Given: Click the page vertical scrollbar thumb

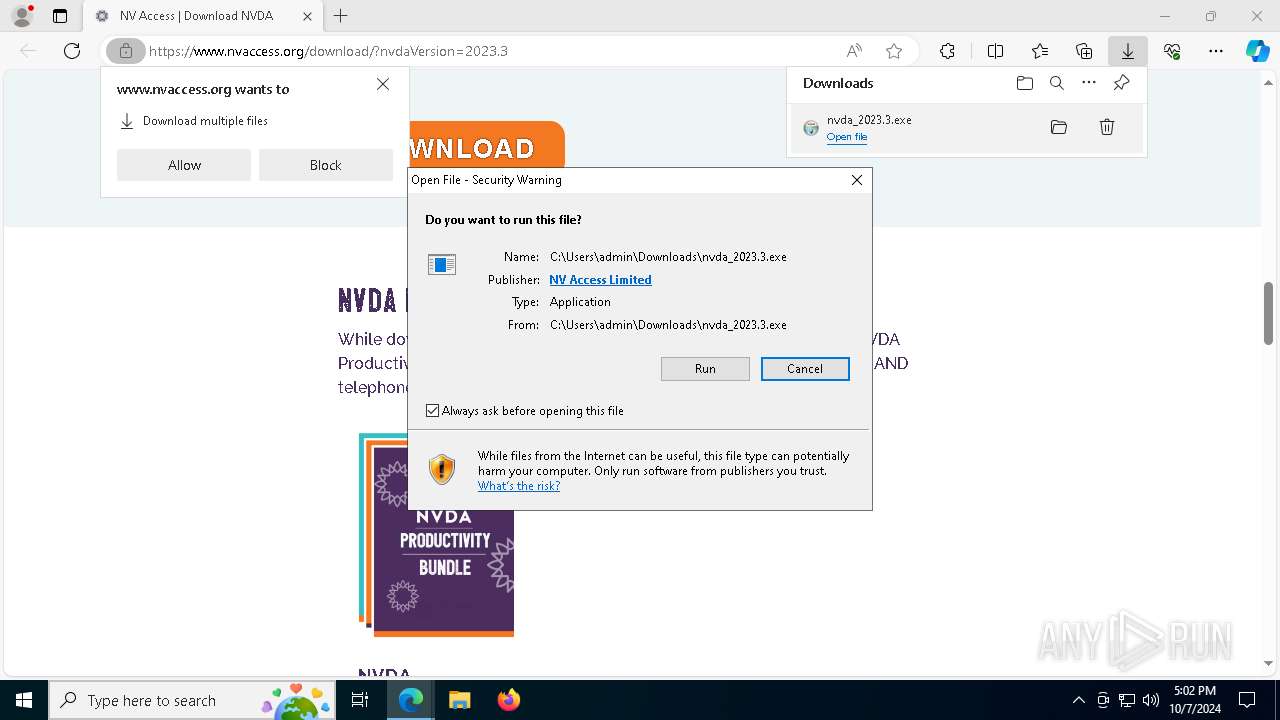Looking at the screenshot, I should (1268, 313).
